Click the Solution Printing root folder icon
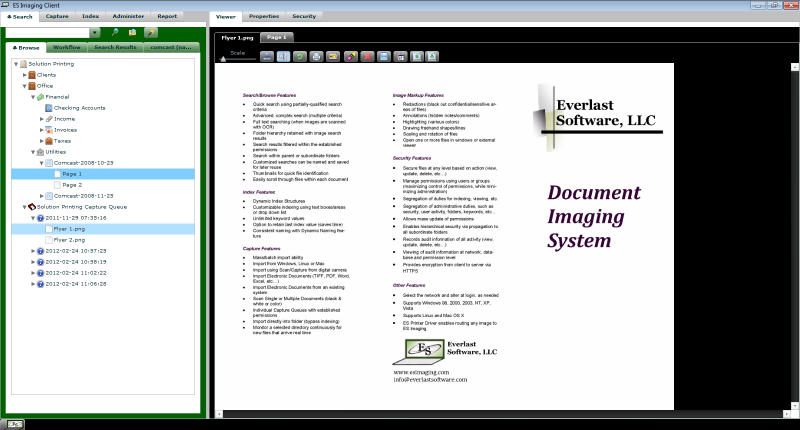800x430 pixels. click(23, 64)
